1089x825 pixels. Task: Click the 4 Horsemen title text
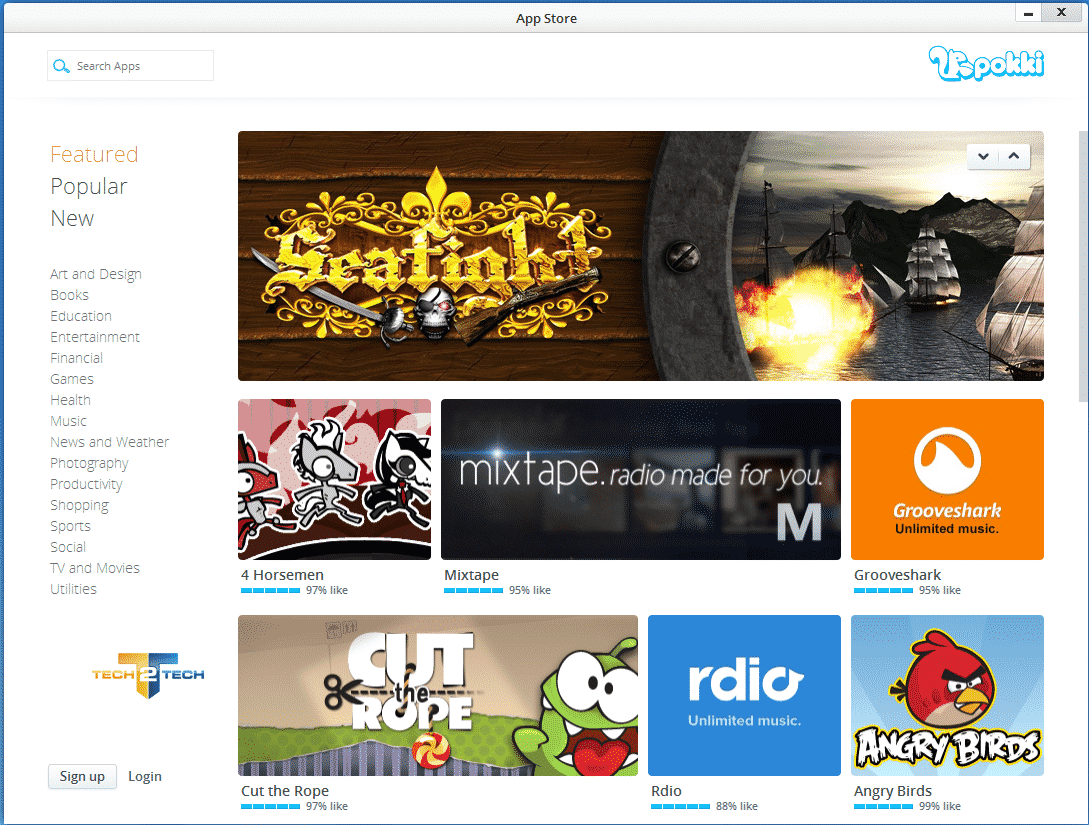(x=282, y=575)
